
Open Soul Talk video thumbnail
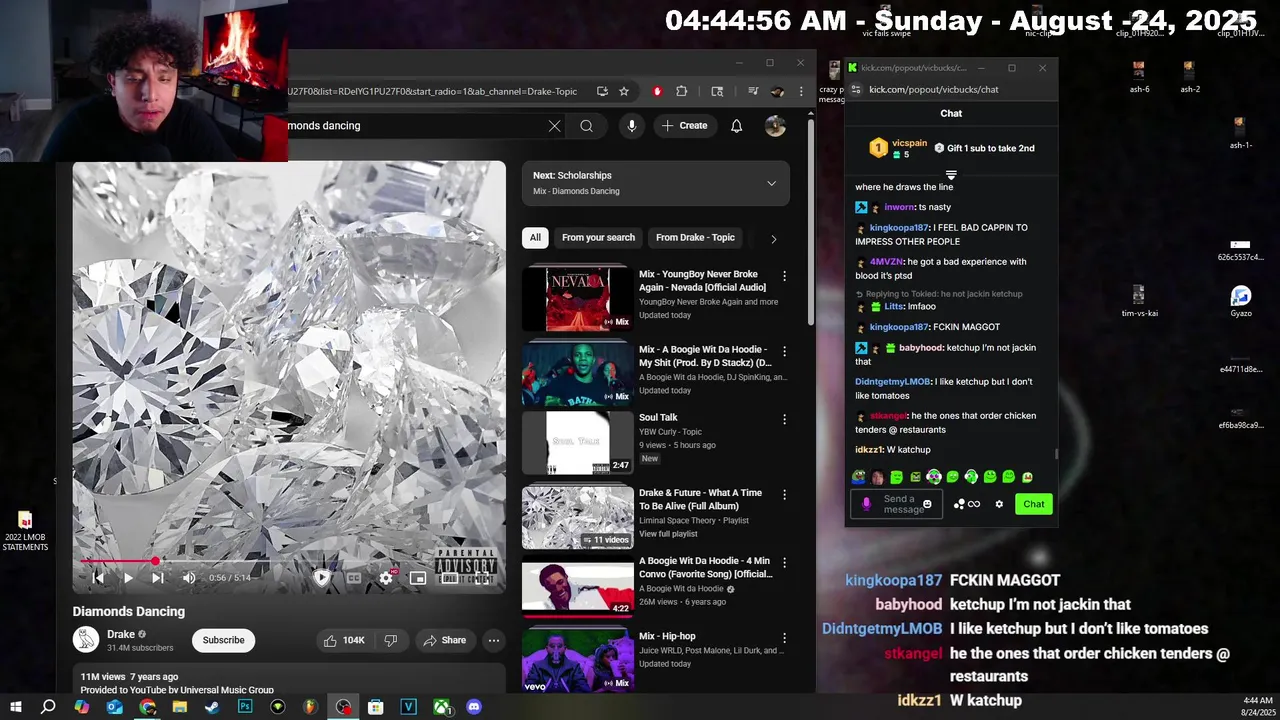click(577, 442)
